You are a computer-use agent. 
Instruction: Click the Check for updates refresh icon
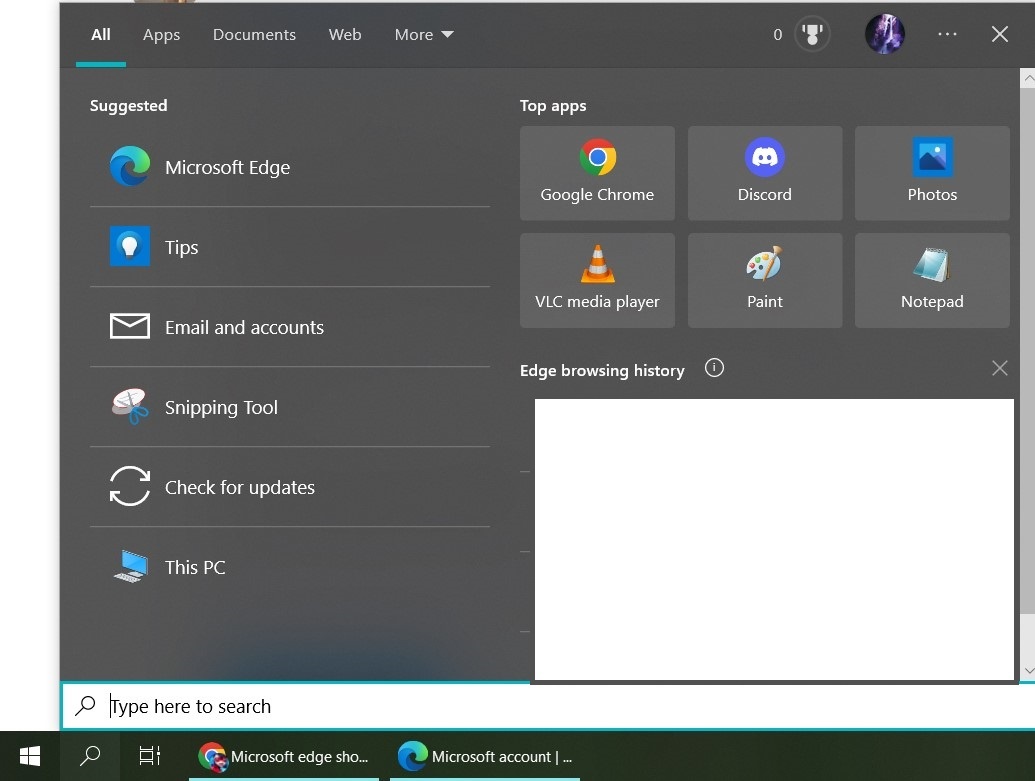tap(129, 486)
